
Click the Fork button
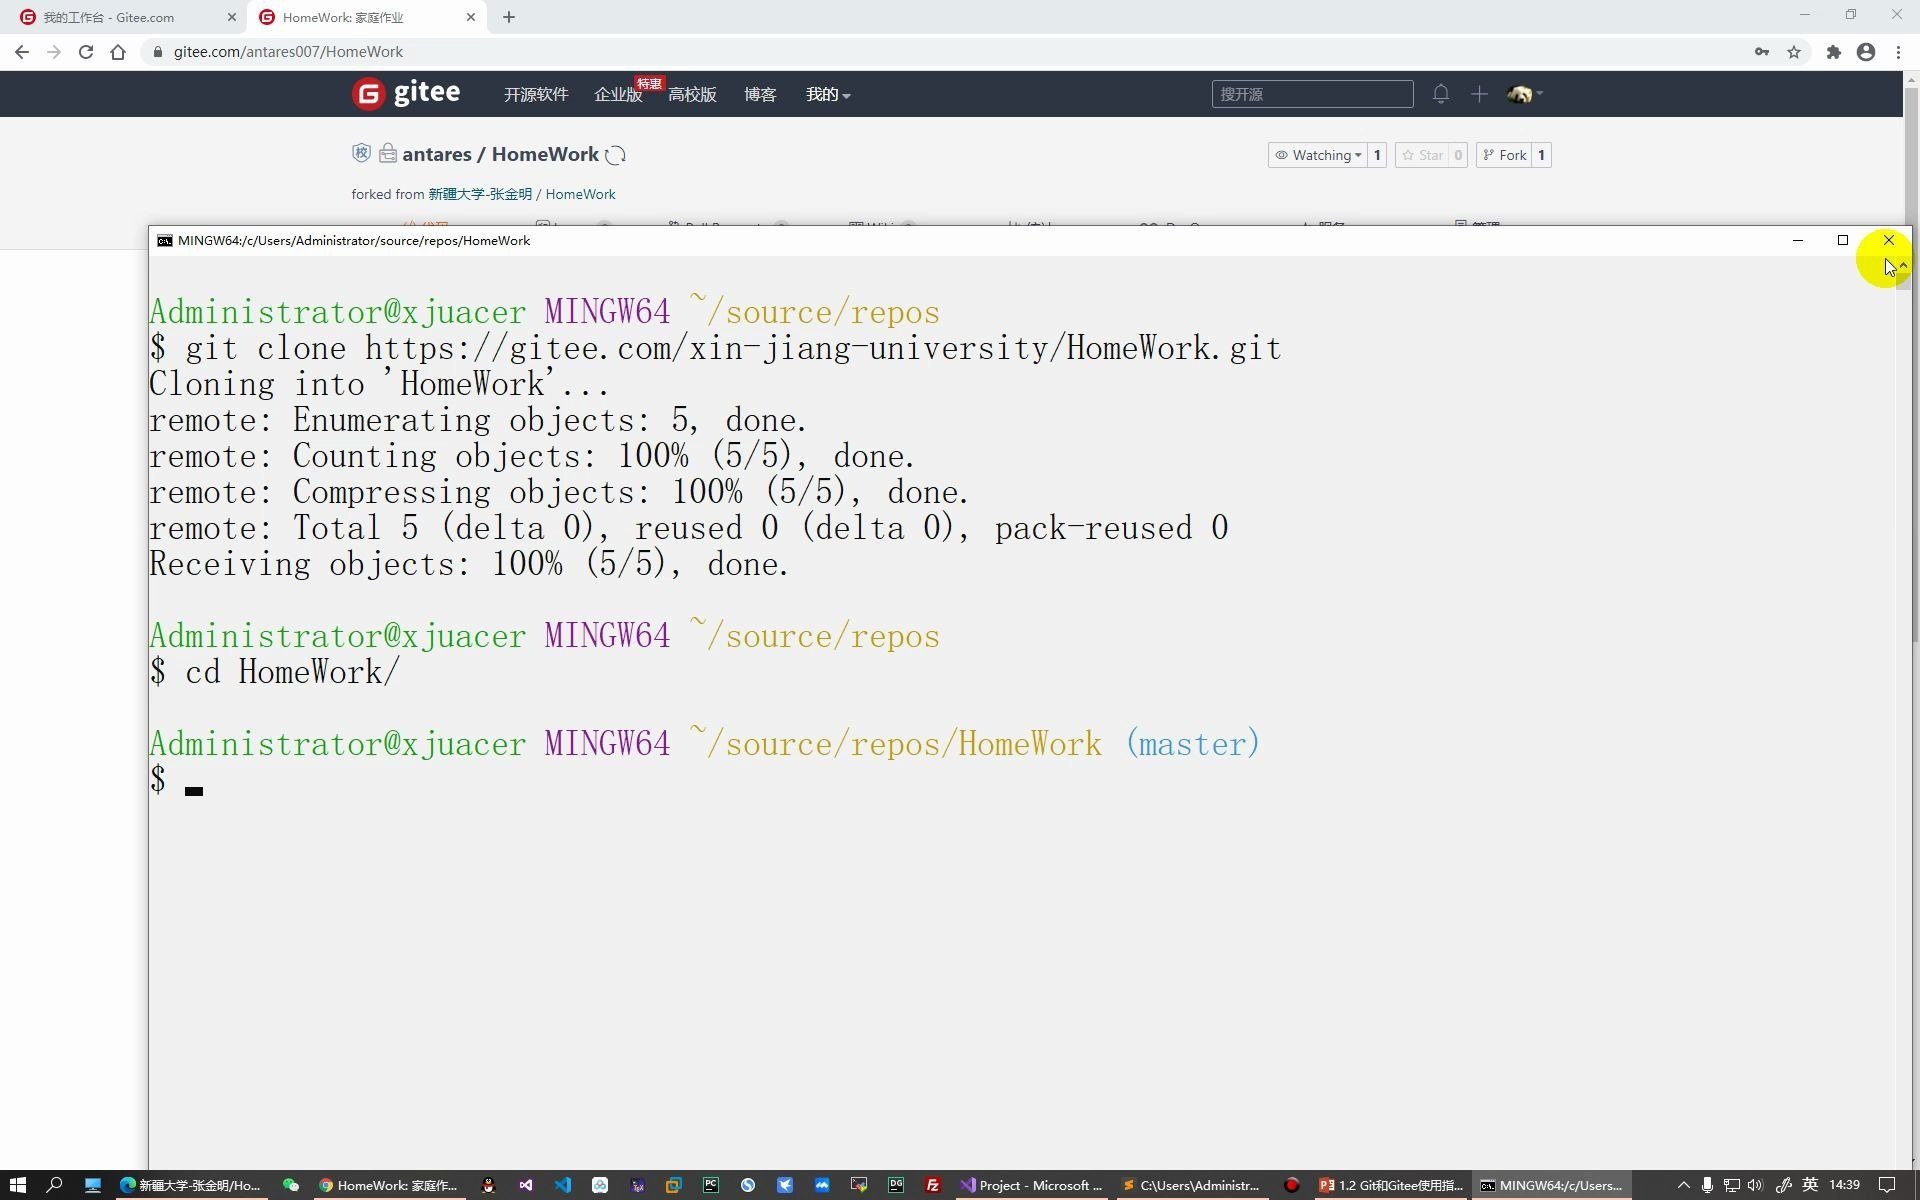[x=1505, y=155]
